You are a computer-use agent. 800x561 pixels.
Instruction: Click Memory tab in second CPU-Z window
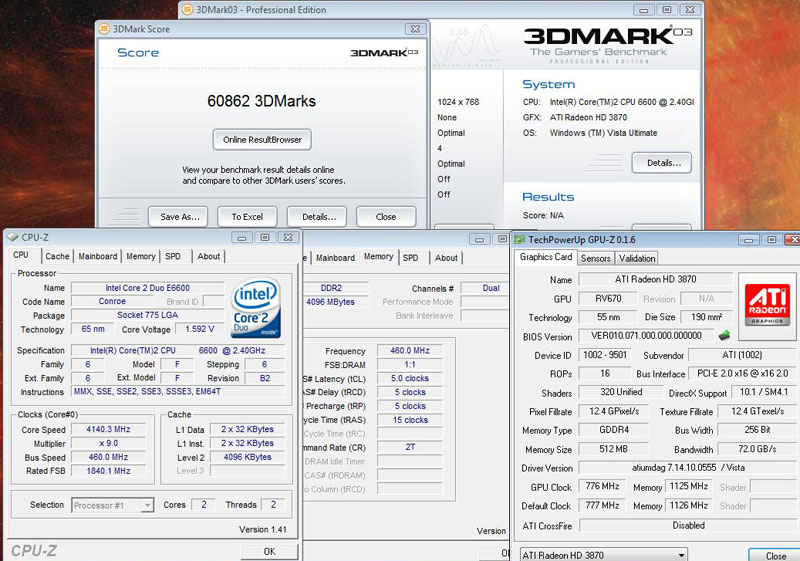point(379,257)
